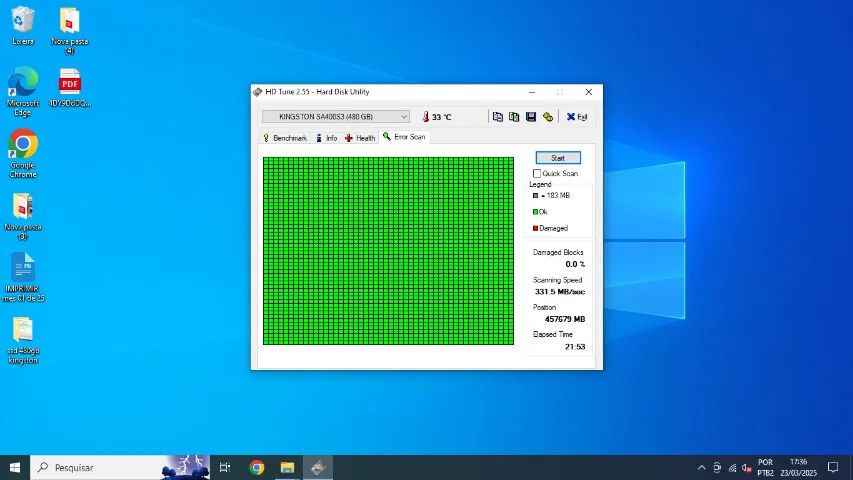Viewport: 853px width, 480px height.
Task: Click the copy info to clipboard icon
Action: coord(498,117)
